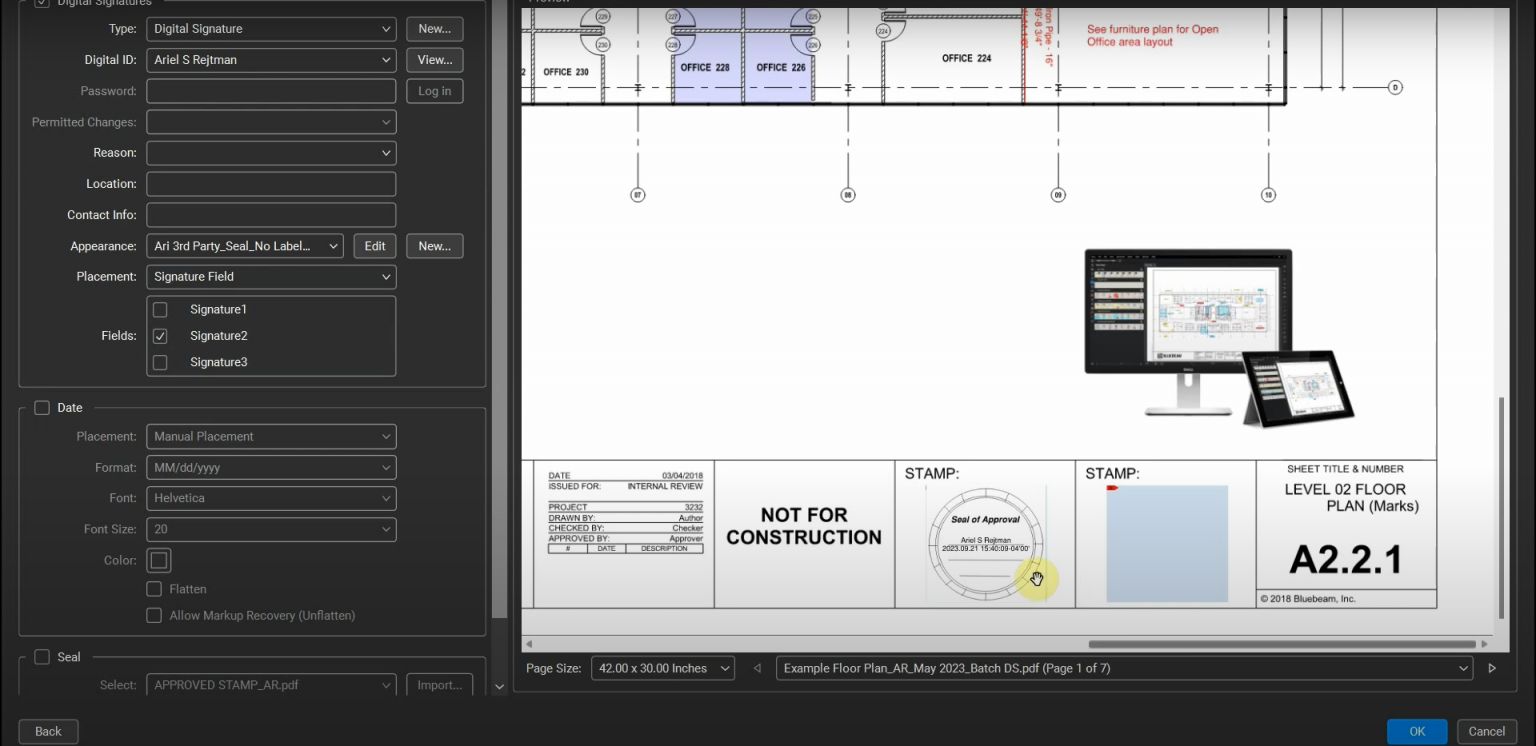This screenshot has width=1536, height=746.
Task: Click the OK button
Action: tap(1416, 731)
